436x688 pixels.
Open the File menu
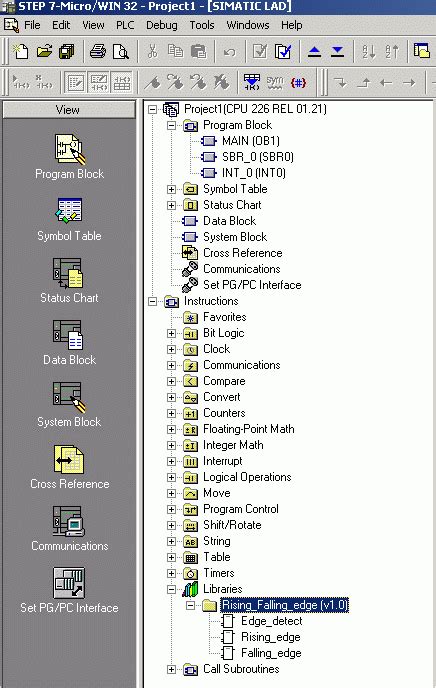tap(32, 25)
